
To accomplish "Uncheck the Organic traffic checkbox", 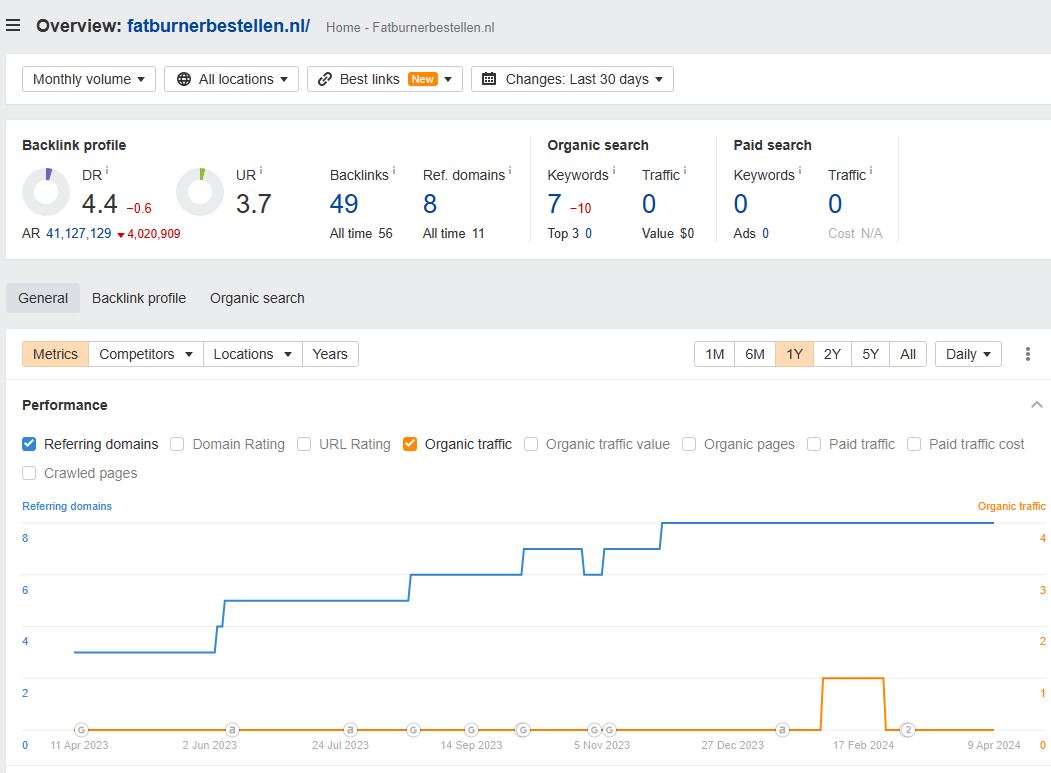I will click(410, 444).
